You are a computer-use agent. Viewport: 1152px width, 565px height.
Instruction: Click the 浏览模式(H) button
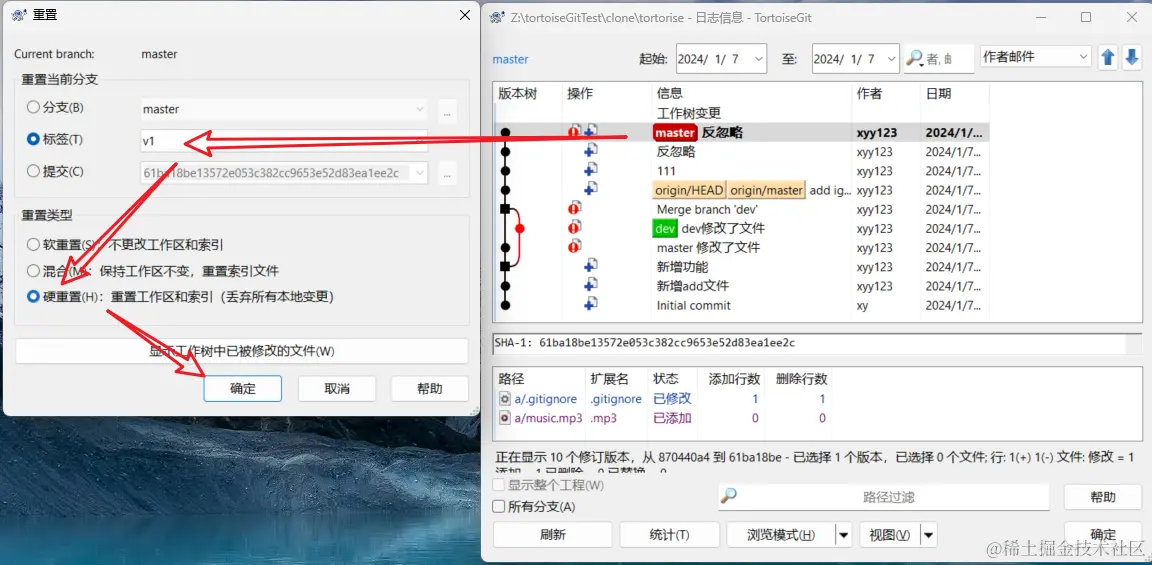781,535
